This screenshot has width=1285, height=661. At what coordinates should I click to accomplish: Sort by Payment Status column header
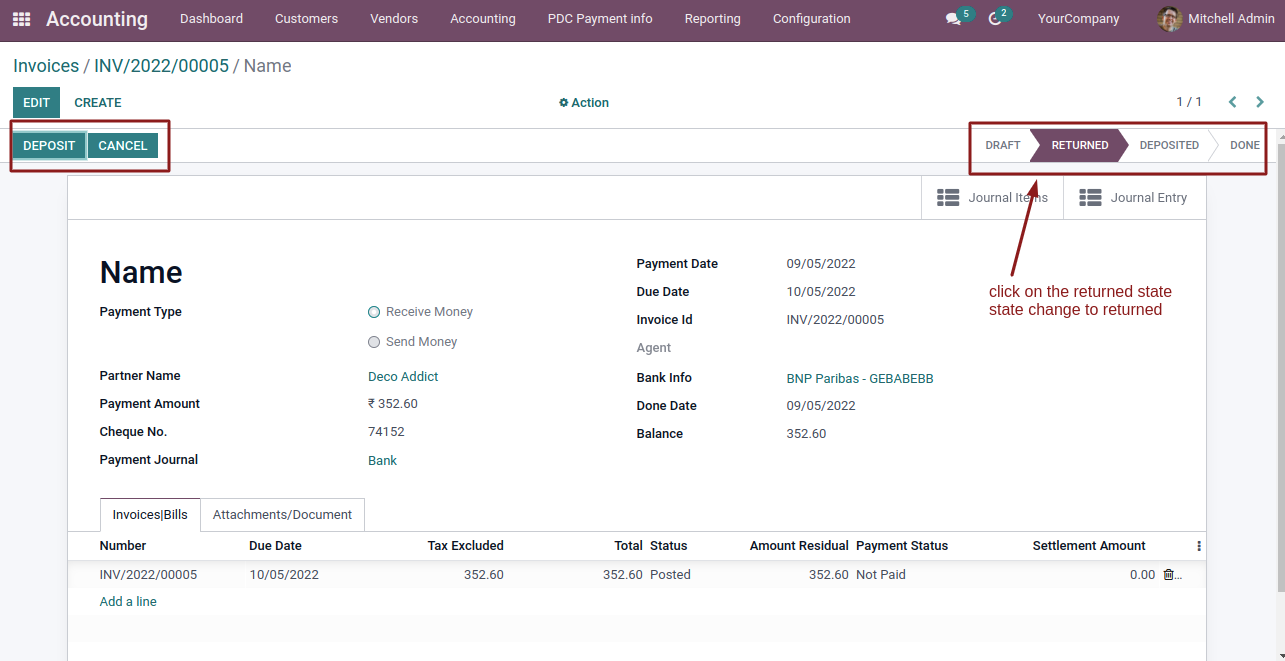(902, 546)
